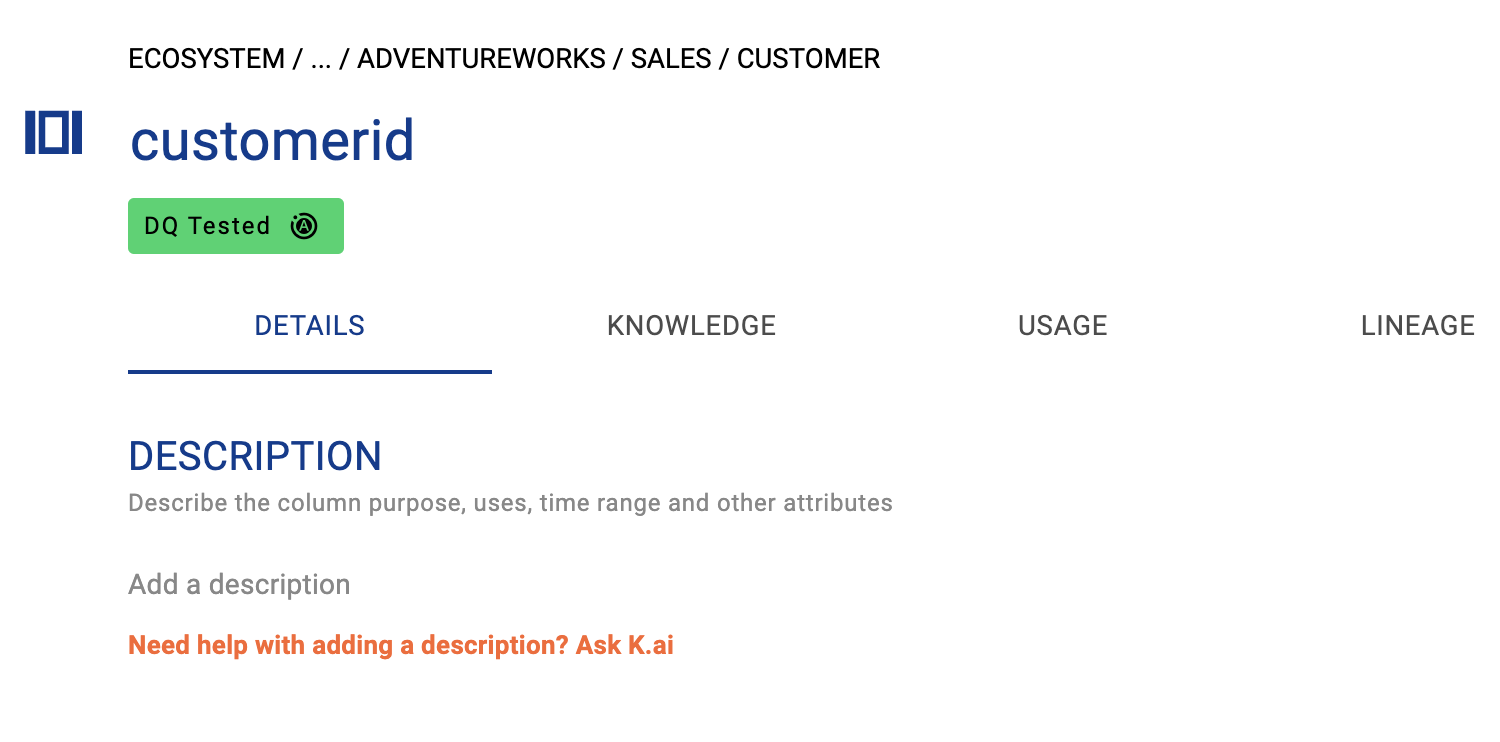Click the description helper text line
The height and width of the screenshot is (742, 1500).
[x=510, y=502]
